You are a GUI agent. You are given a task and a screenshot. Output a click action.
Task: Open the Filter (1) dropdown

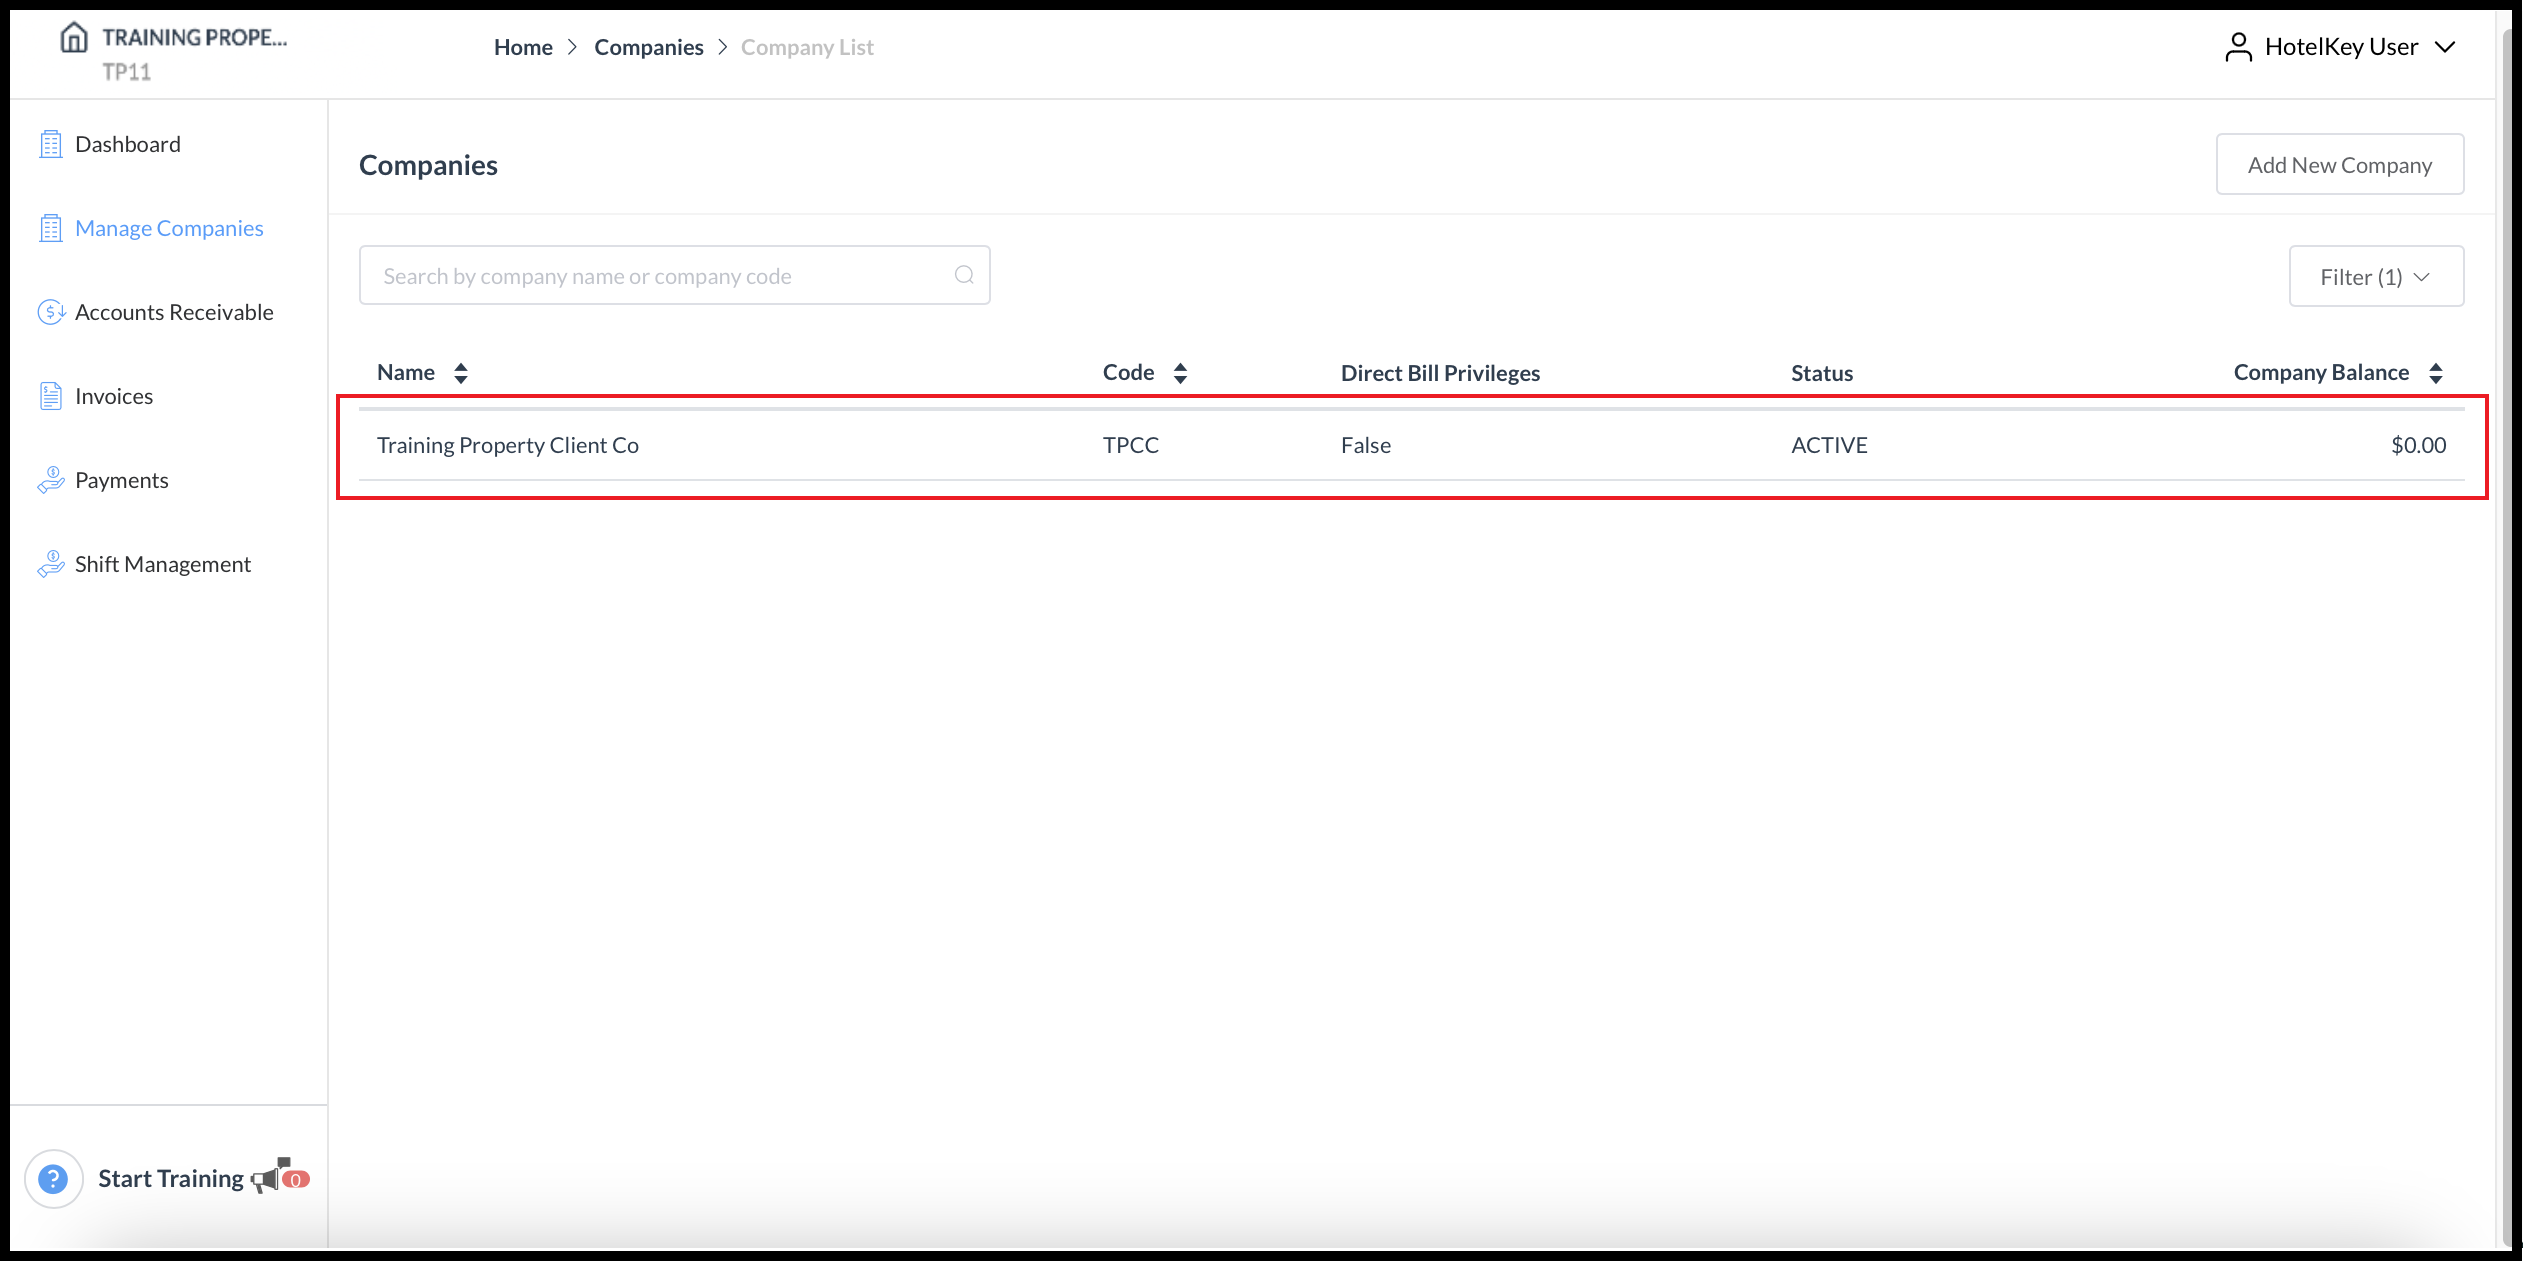coord(2375,277)
